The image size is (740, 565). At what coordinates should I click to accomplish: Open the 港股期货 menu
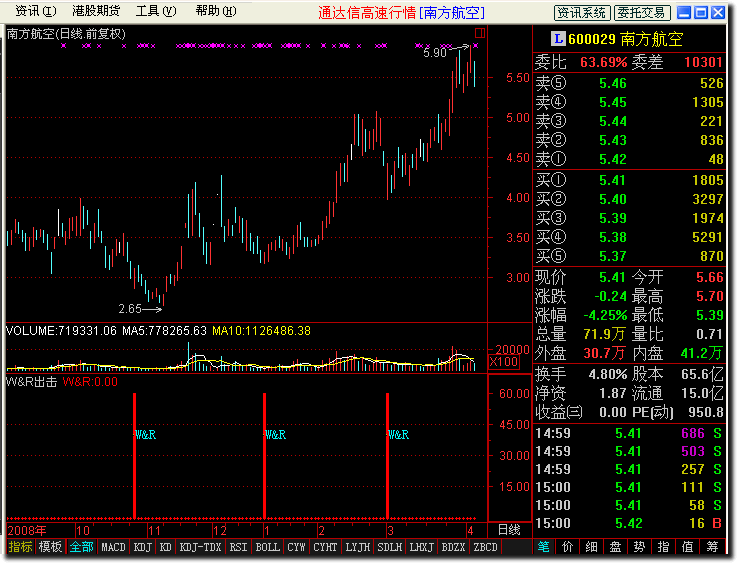click(96, 11)
